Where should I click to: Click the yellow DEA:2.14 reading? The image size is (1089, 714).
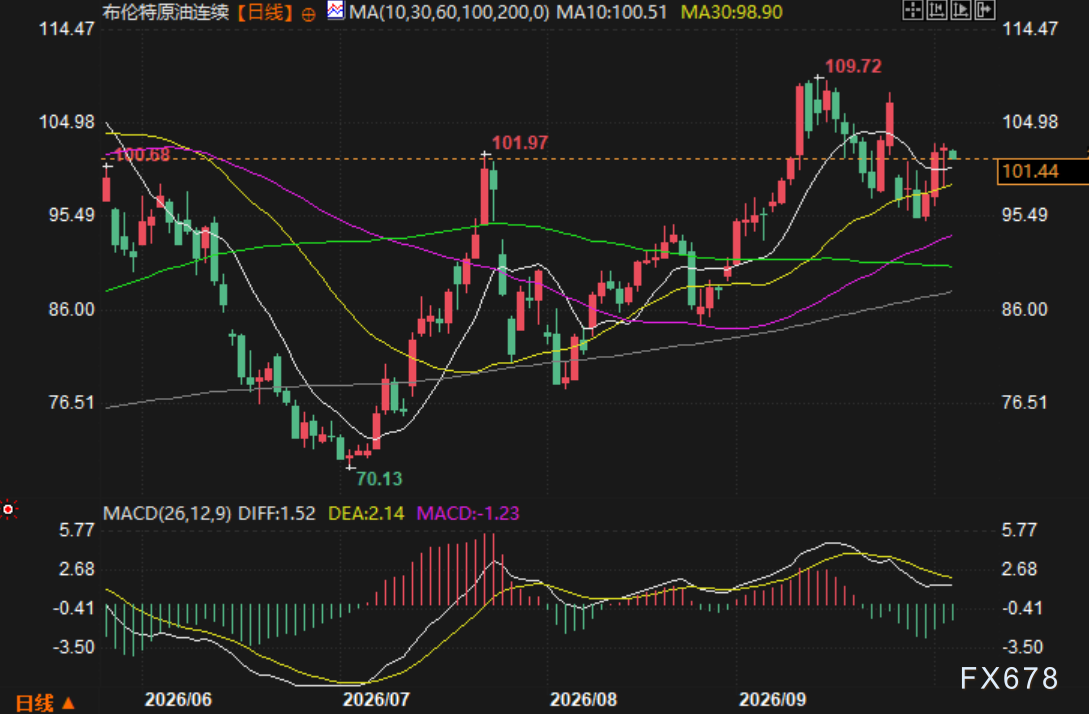tap(366, 513)
